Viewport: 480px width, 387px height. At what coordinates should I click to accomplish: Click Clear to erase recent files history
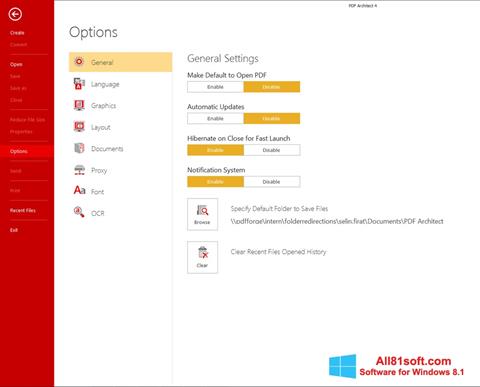point(202,257)
